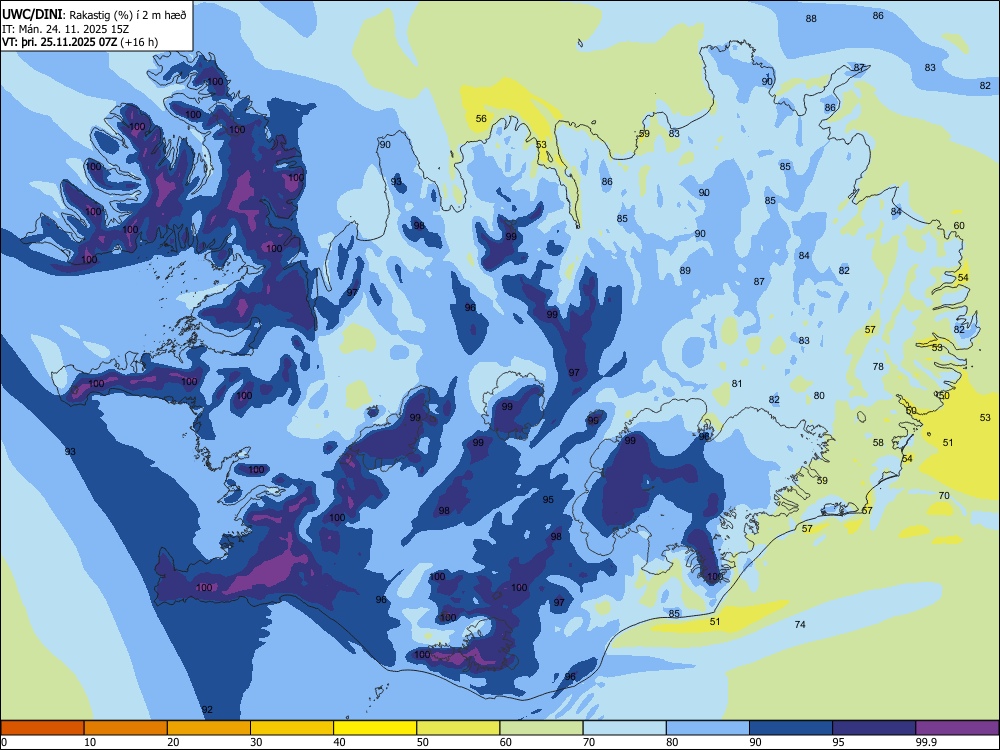1000x750 pixels.
Task: Click the map humidity value '92'
Action: (207, 710)
